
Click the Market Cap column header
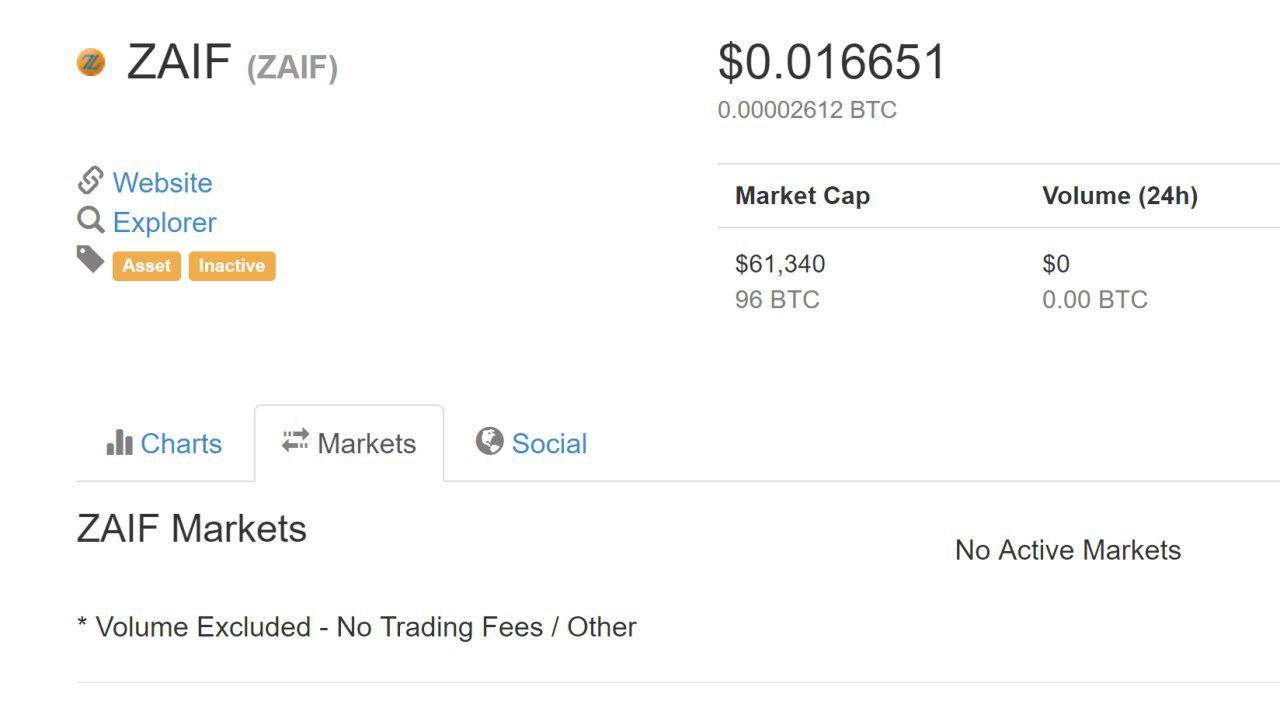tap(802, 196)
